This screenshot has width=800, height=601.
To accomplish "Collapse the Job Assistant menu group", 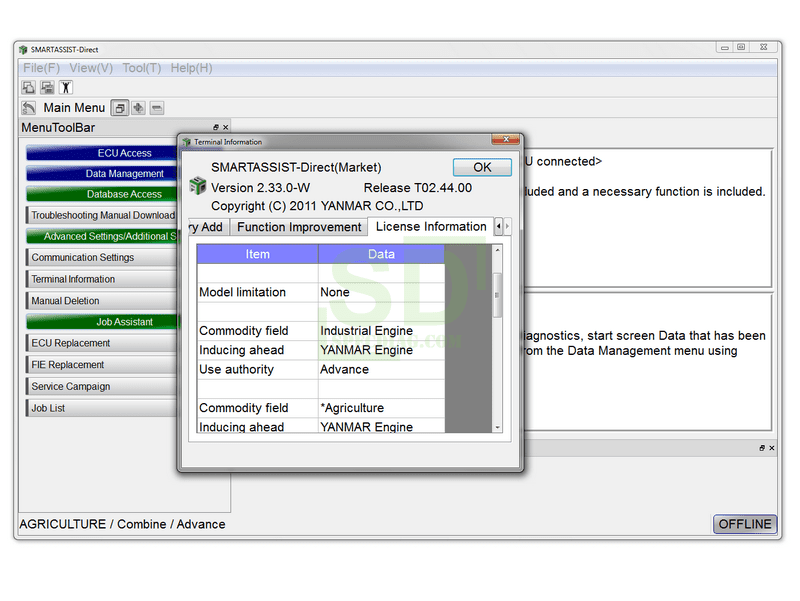I will pyautogui.click(x=102, y=322).
